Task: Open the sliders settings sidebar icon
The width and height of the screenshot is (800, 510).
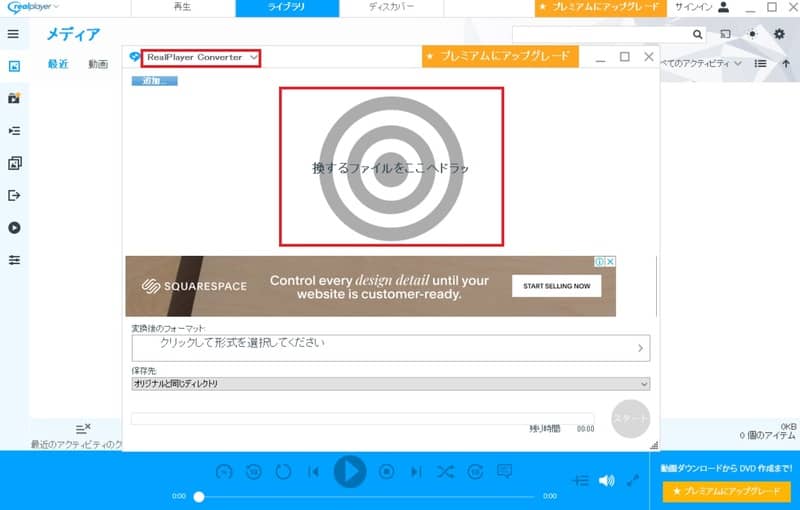Action: pos(14,260)
